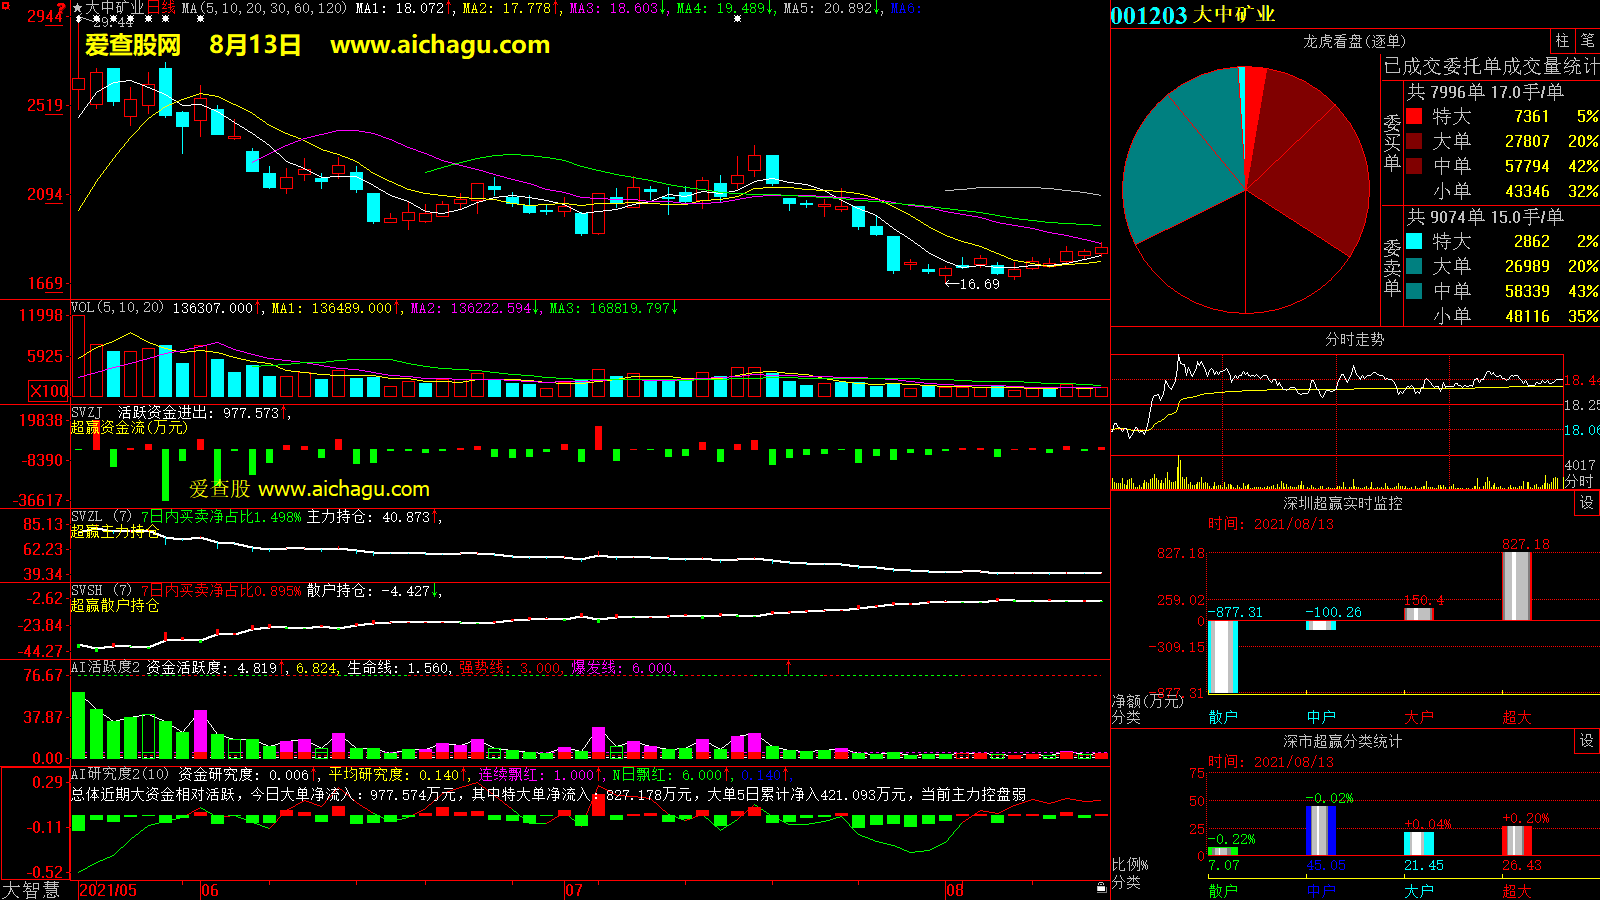Click the bright red 特大 buy-order swatch
The image size is (1600, 900).
(x=1414, y=116)
